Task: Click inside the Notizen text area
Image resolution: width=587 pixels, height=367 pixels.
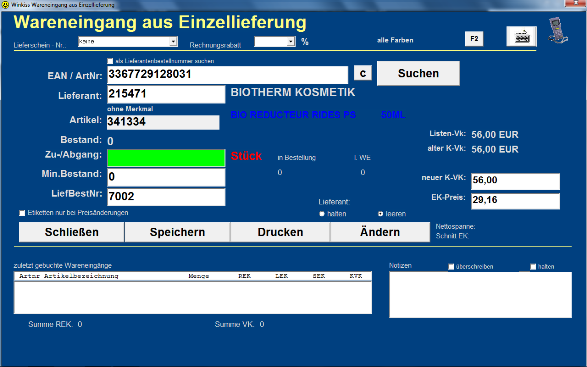Action: 481,295
